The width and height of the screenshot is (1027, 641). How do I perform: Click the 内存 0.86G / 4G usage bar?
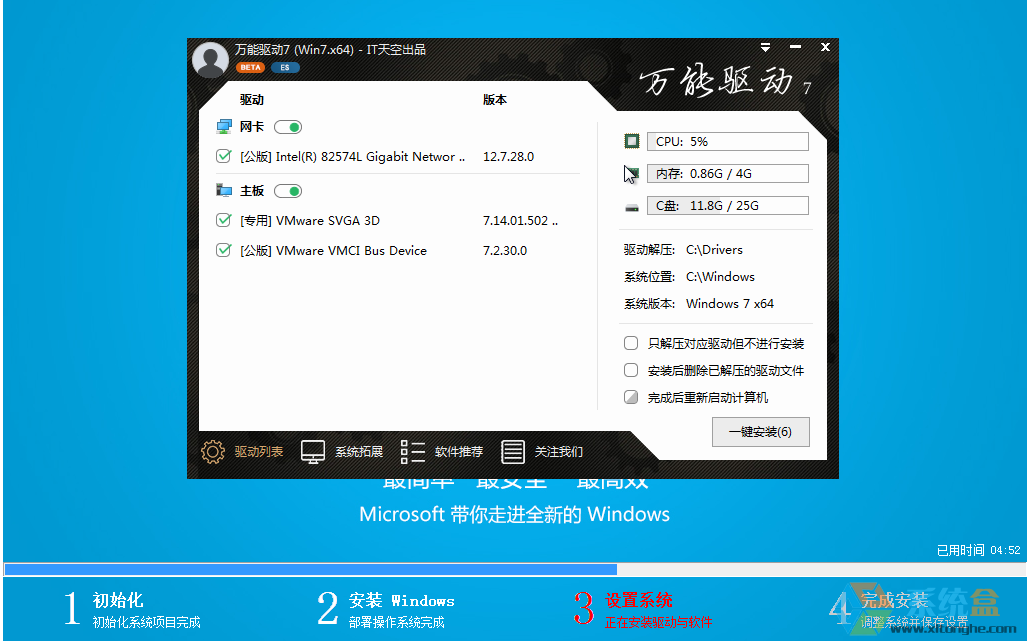click(x=728, y=174)
